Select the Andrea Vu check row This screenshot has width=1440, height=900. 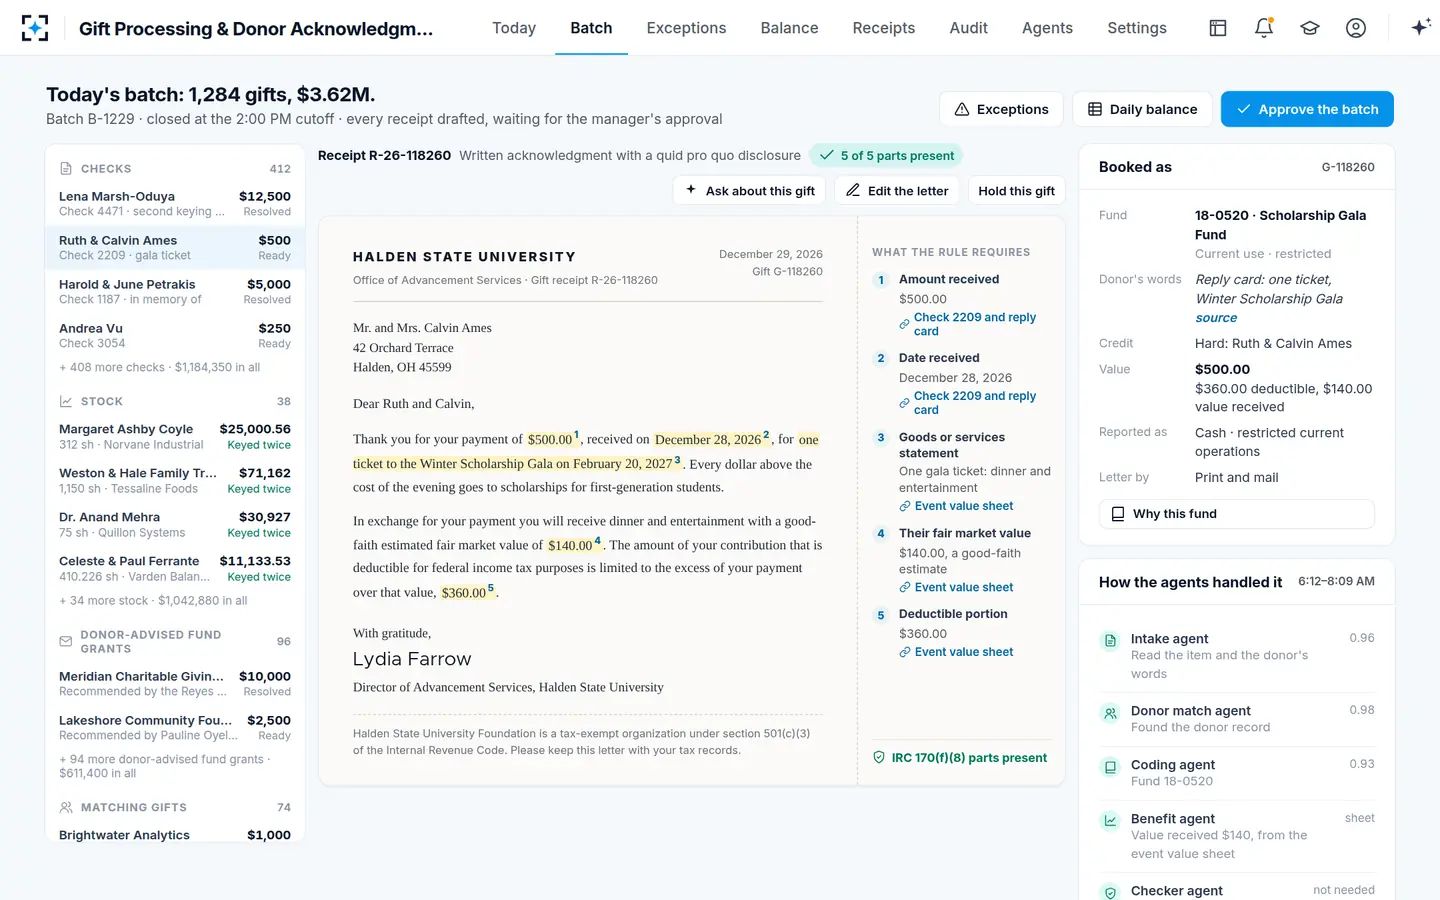pos(175,336)
